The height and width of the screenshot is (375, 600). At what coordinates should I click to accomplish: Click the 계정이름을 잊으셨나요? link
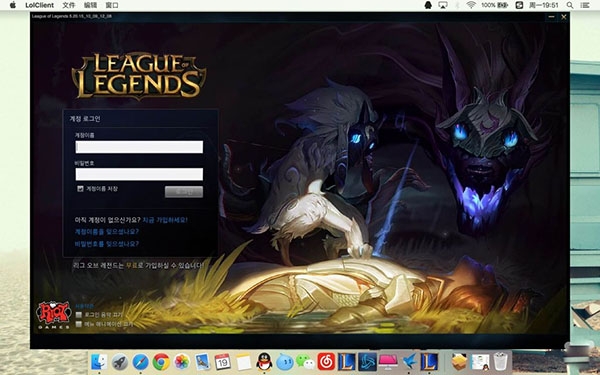point(107,232)
